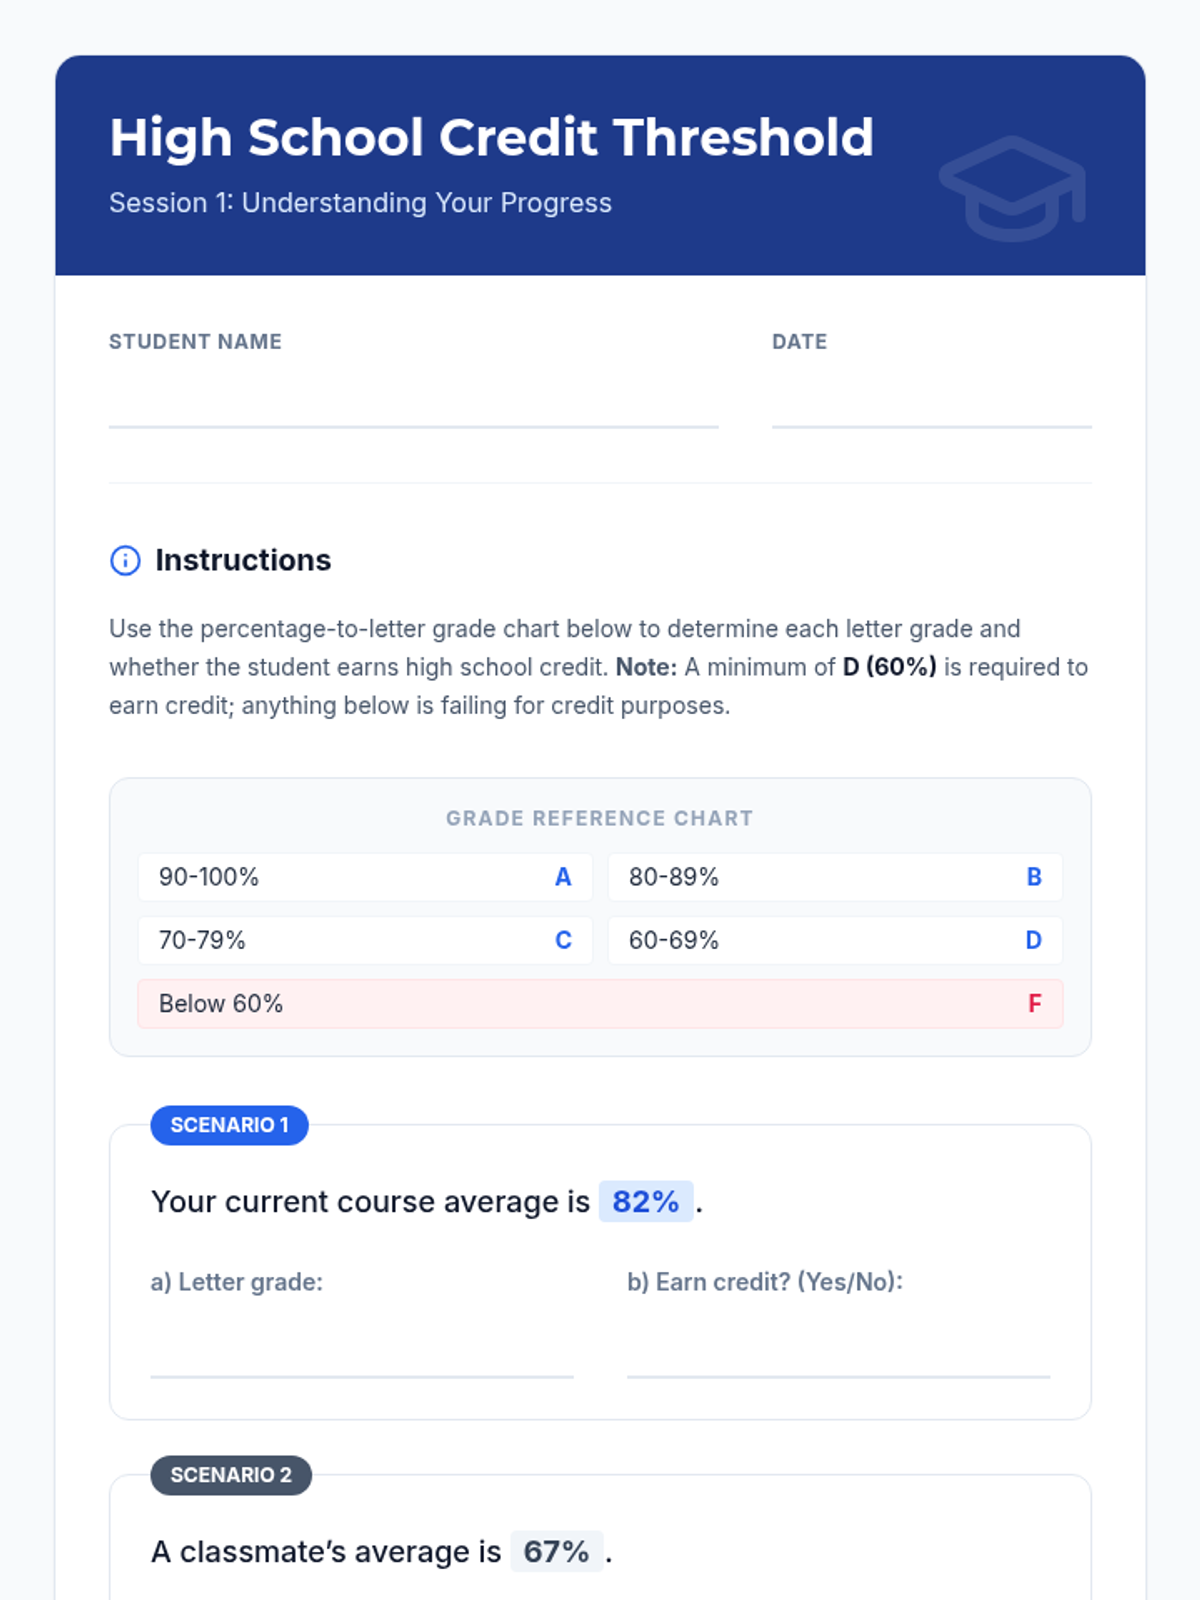Click the High School Credit Threshold title

pos(491,137)
